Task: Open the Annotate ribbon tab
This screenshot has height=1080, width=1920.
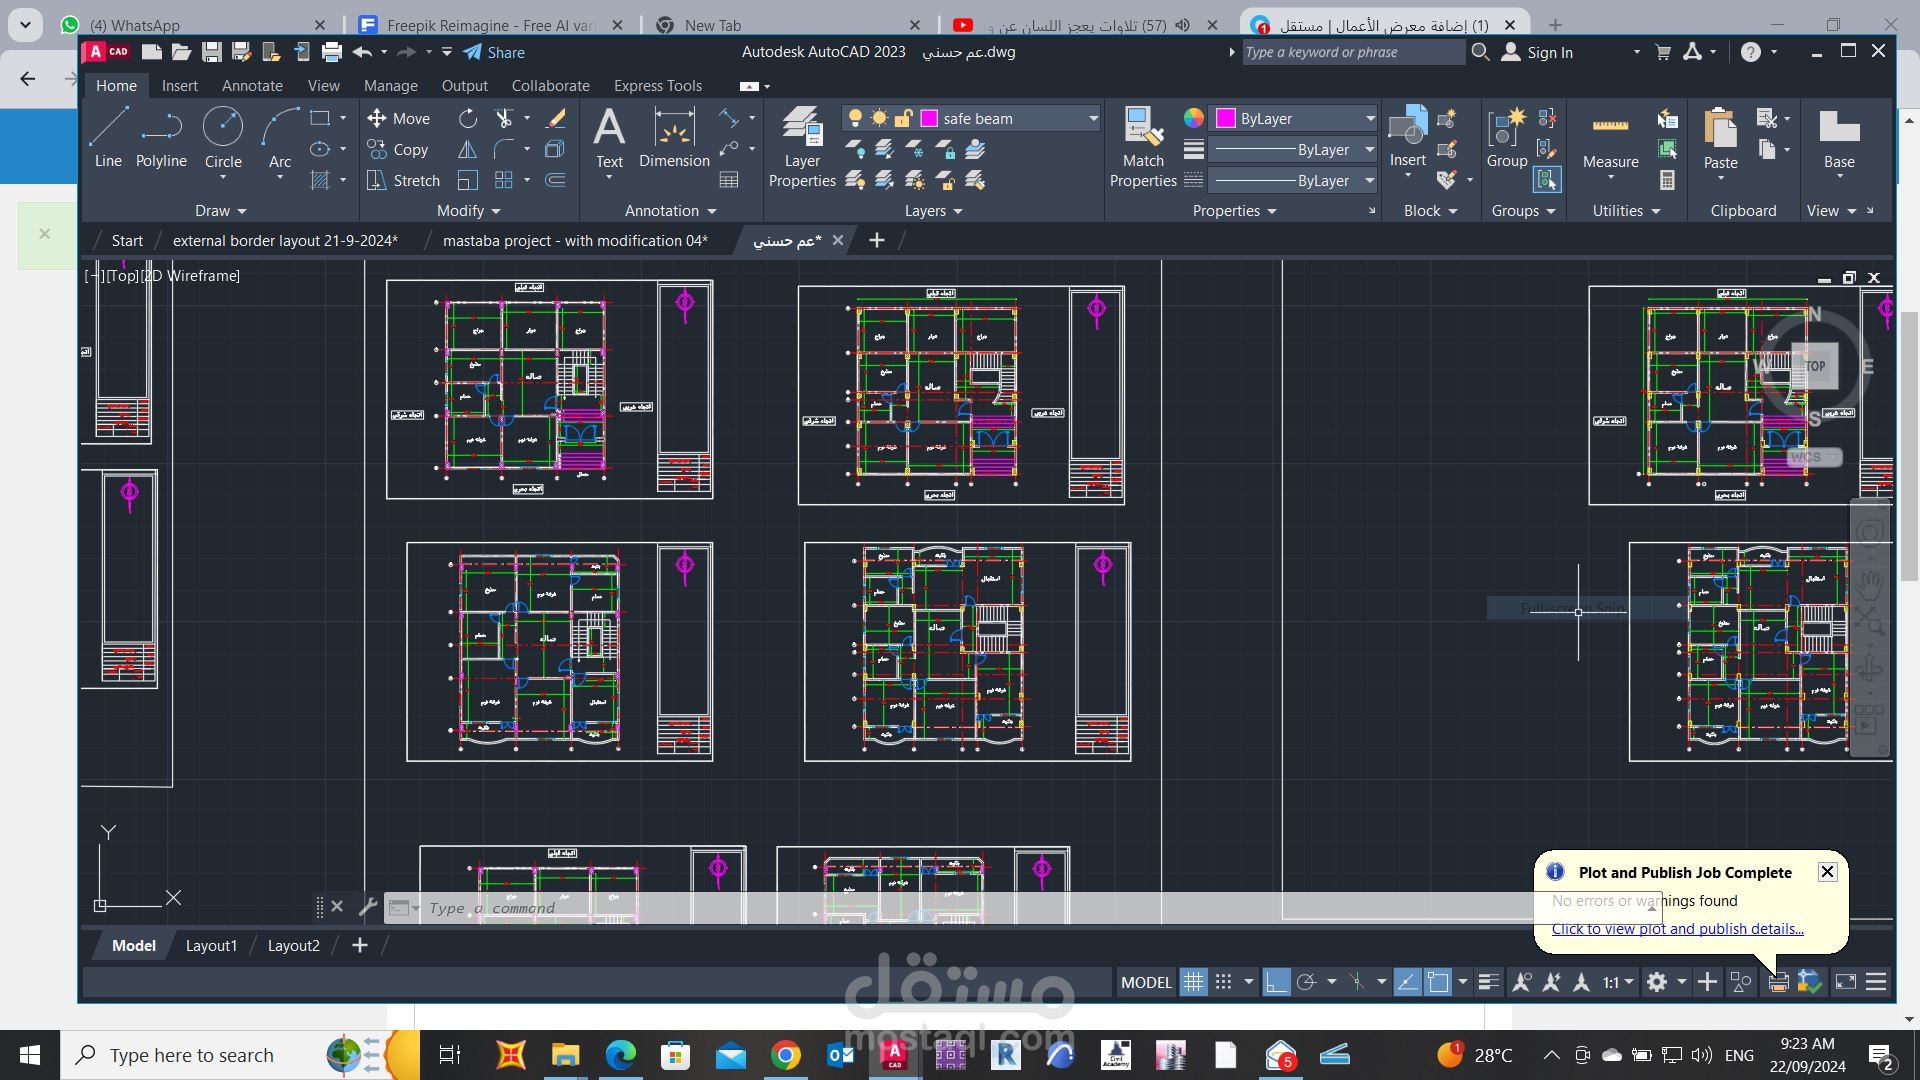Action: point(252,85)
